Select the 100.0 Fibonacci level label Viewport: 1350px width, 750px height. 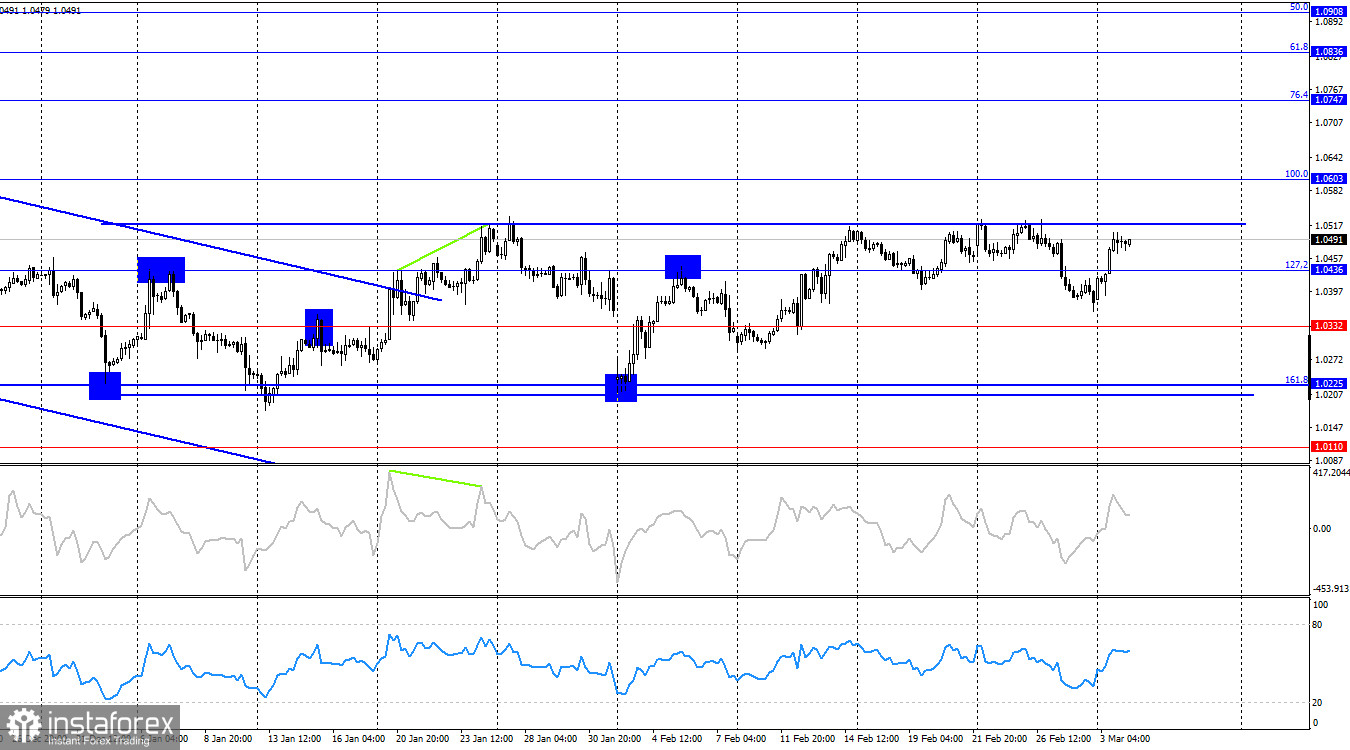pyautogui.click(x=1297, y=173)
